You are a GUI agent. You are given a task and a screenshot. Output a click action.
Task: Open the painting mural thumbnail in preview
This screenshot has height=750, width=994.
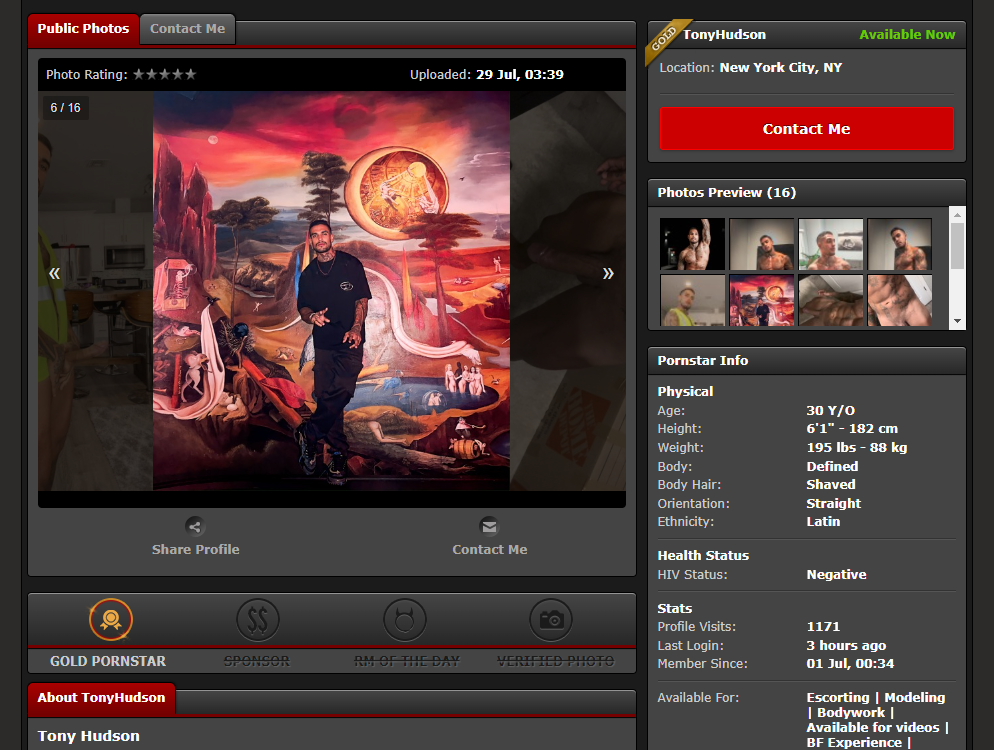pos(761,300)
